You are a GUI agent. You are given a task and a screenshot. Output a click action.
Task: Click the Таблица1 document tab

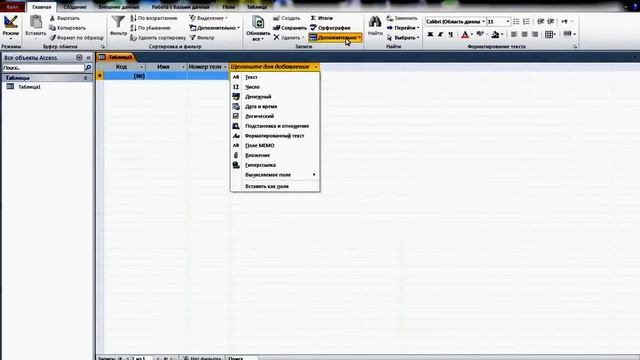click(117, 57)
